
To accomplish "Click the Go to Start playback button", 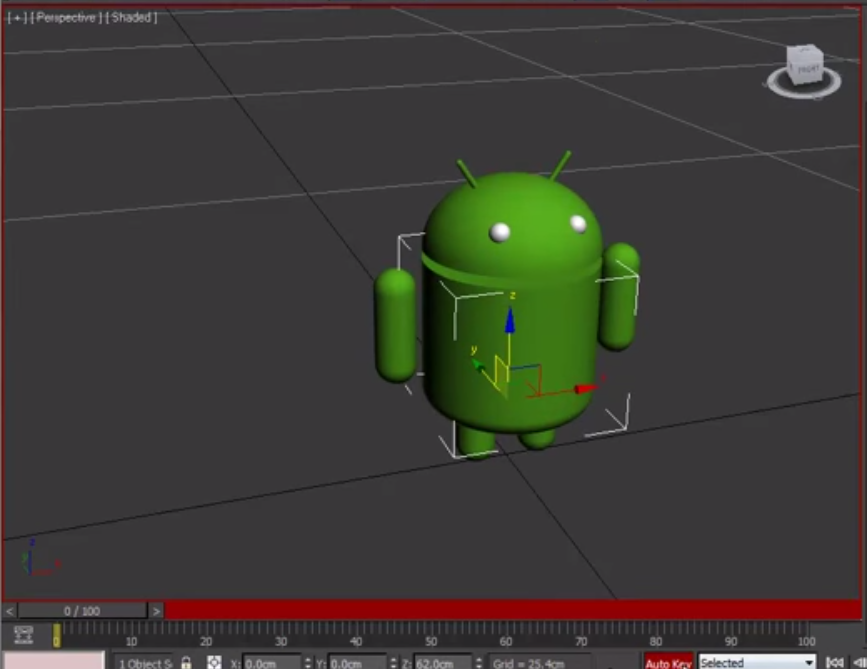I will coord(834,662).
